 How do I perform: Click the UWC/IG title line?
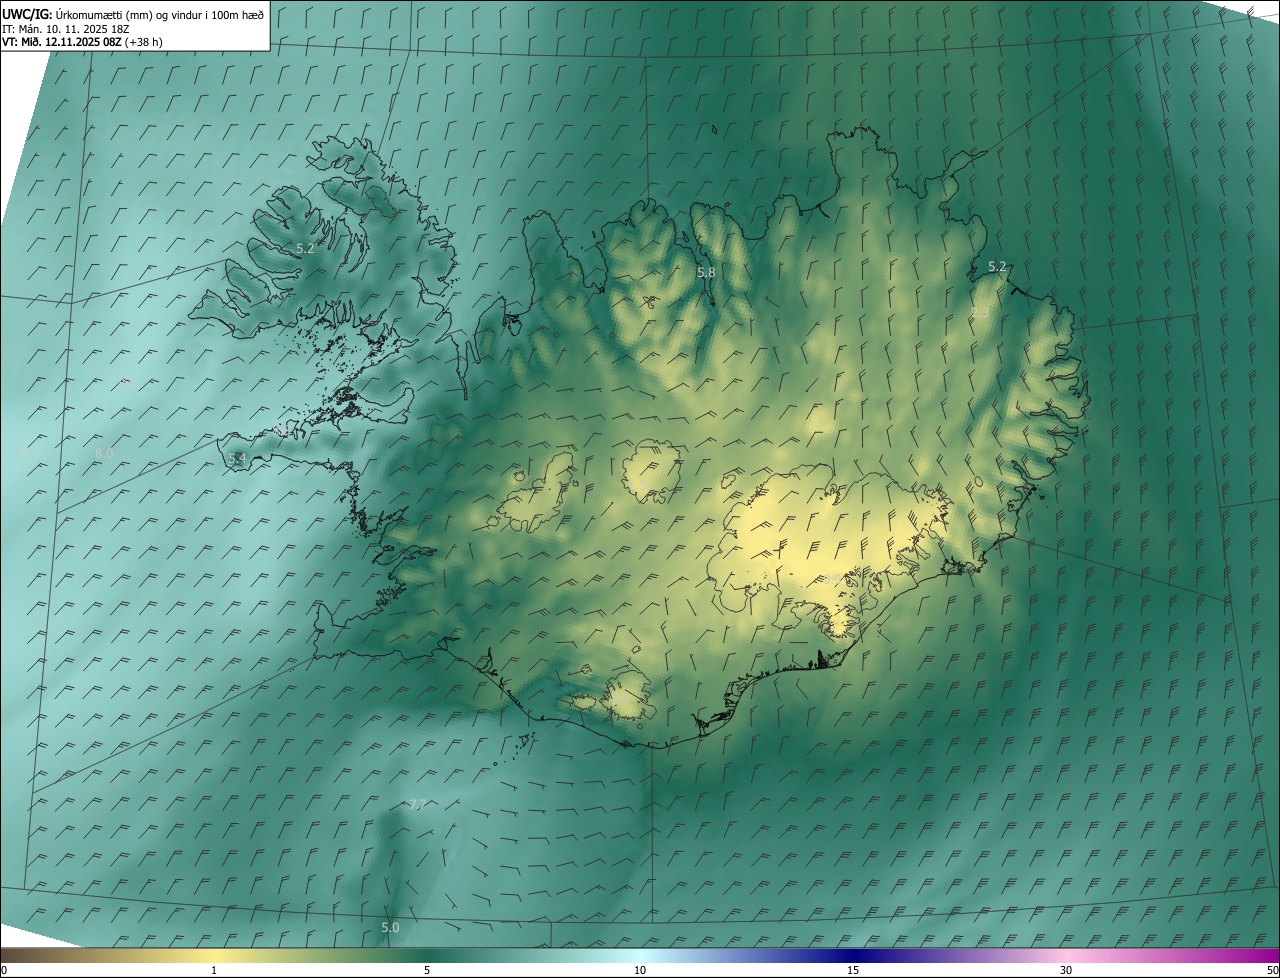[x=134, y=14]
